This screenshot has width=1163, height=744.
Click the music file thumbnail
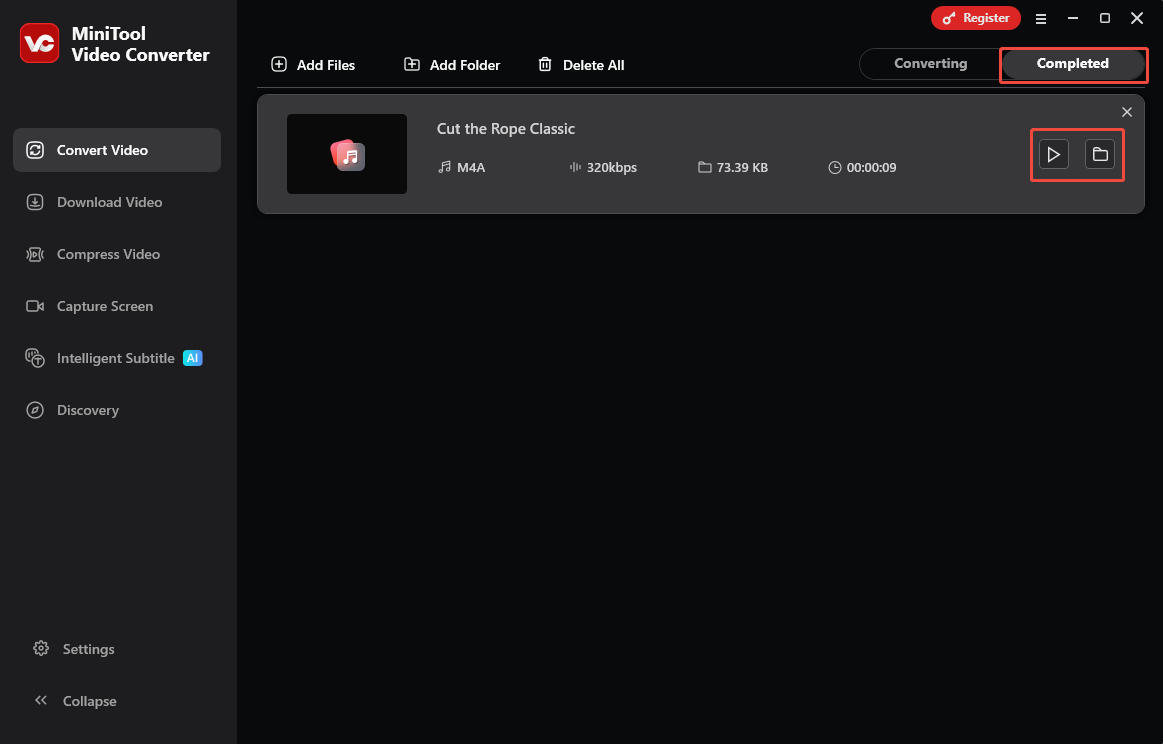coord(347,154)
